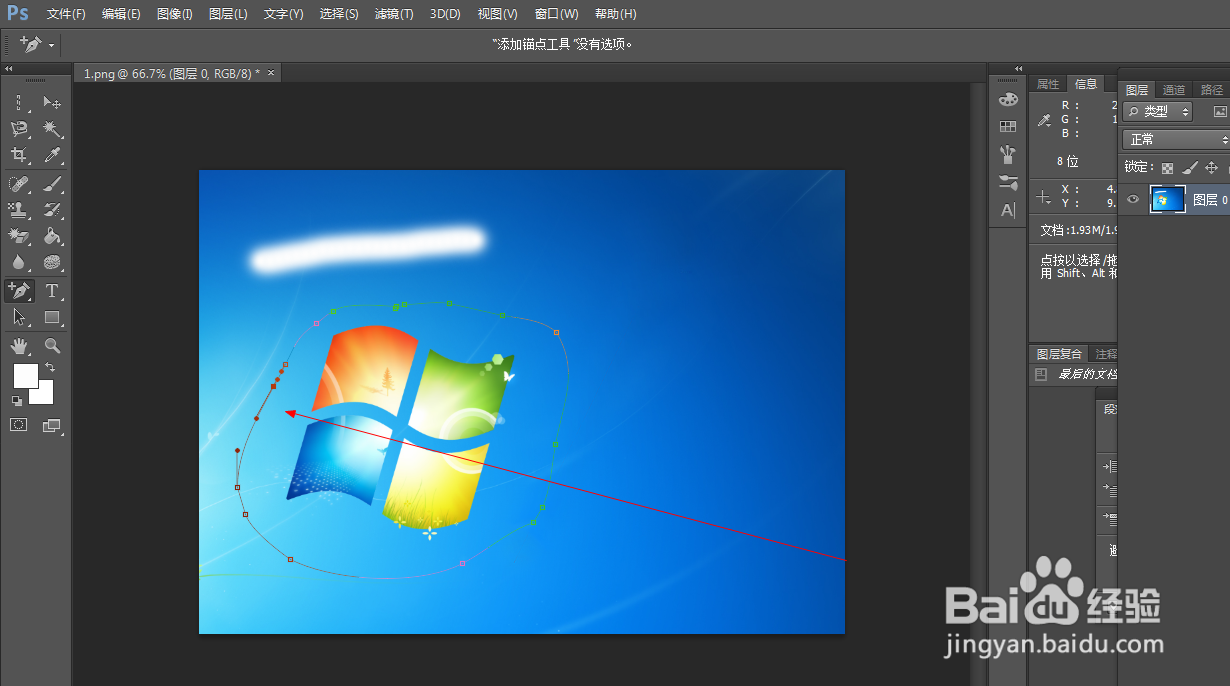1230x686 pixels.
Task: Toggle pixel layer filter icon
Action: [1220, 112]
